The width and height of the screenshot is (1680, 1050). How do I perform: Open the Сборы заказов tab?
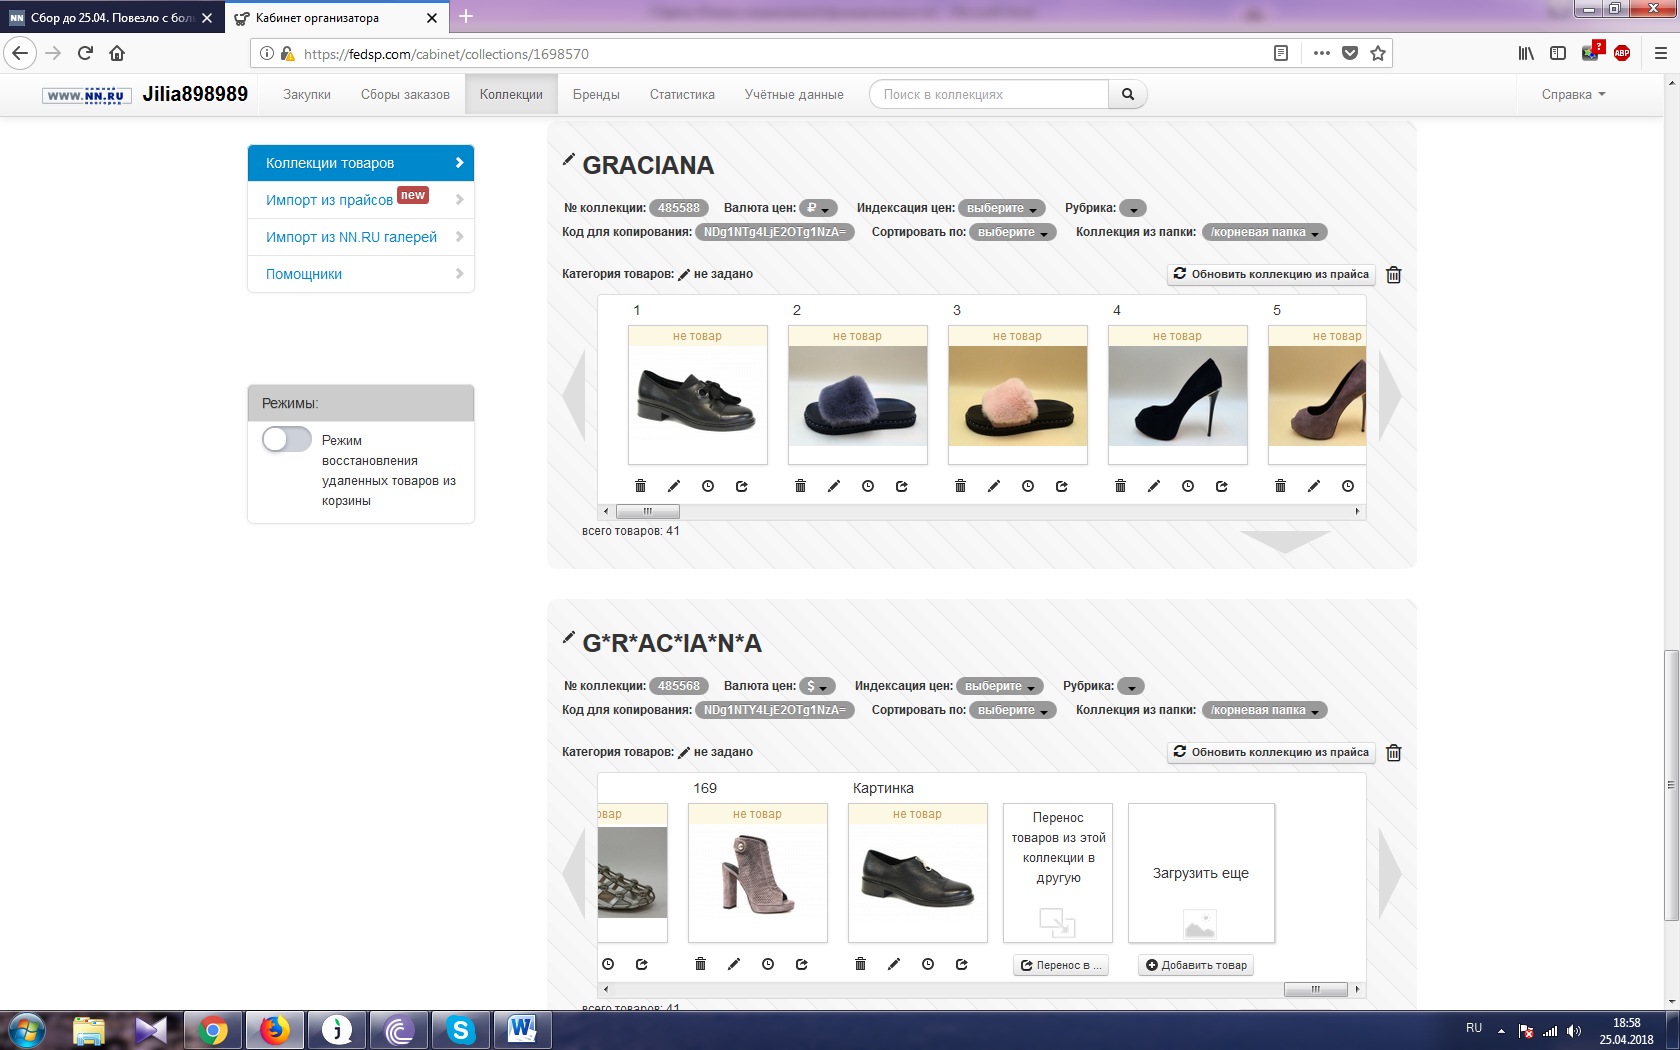405,94
